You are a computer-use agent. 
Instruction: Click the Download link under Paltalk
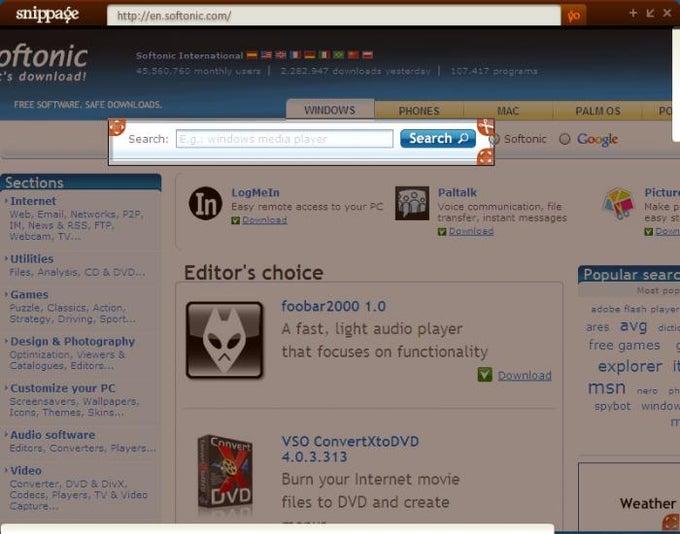point(471,232)
